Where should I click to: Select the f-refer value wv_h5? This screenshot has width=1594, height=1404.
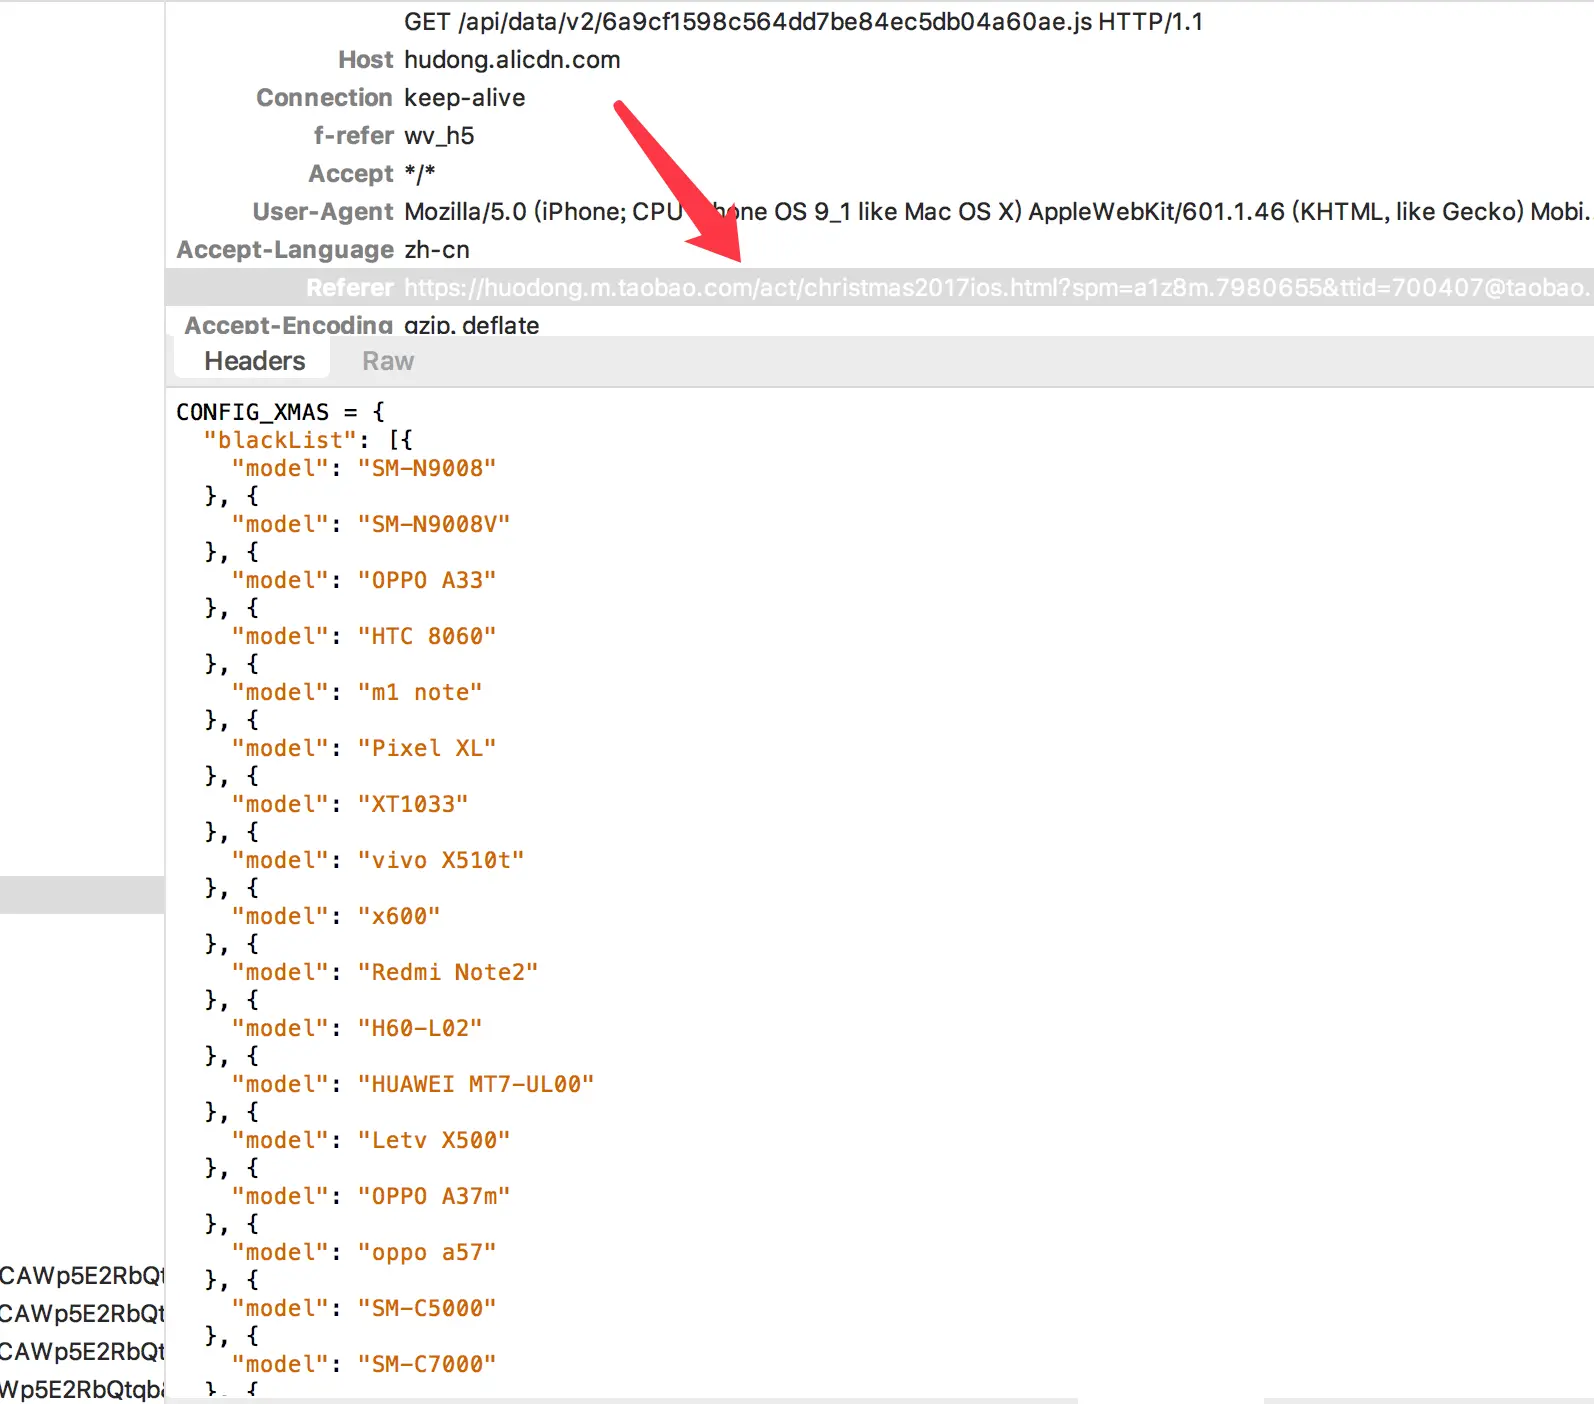[439, 136]
